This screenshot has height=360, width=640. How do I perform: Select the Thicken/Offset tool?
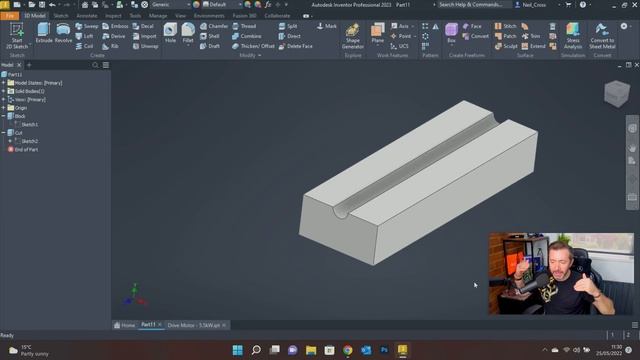coord(253,46)
